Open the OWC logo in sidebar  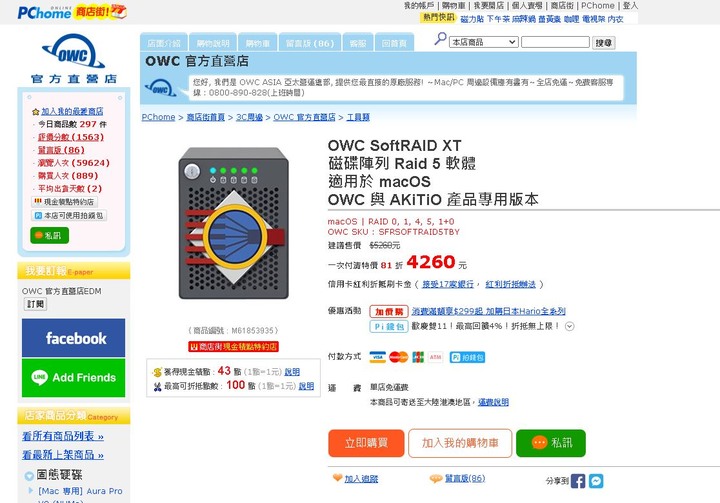pos(73,59)
